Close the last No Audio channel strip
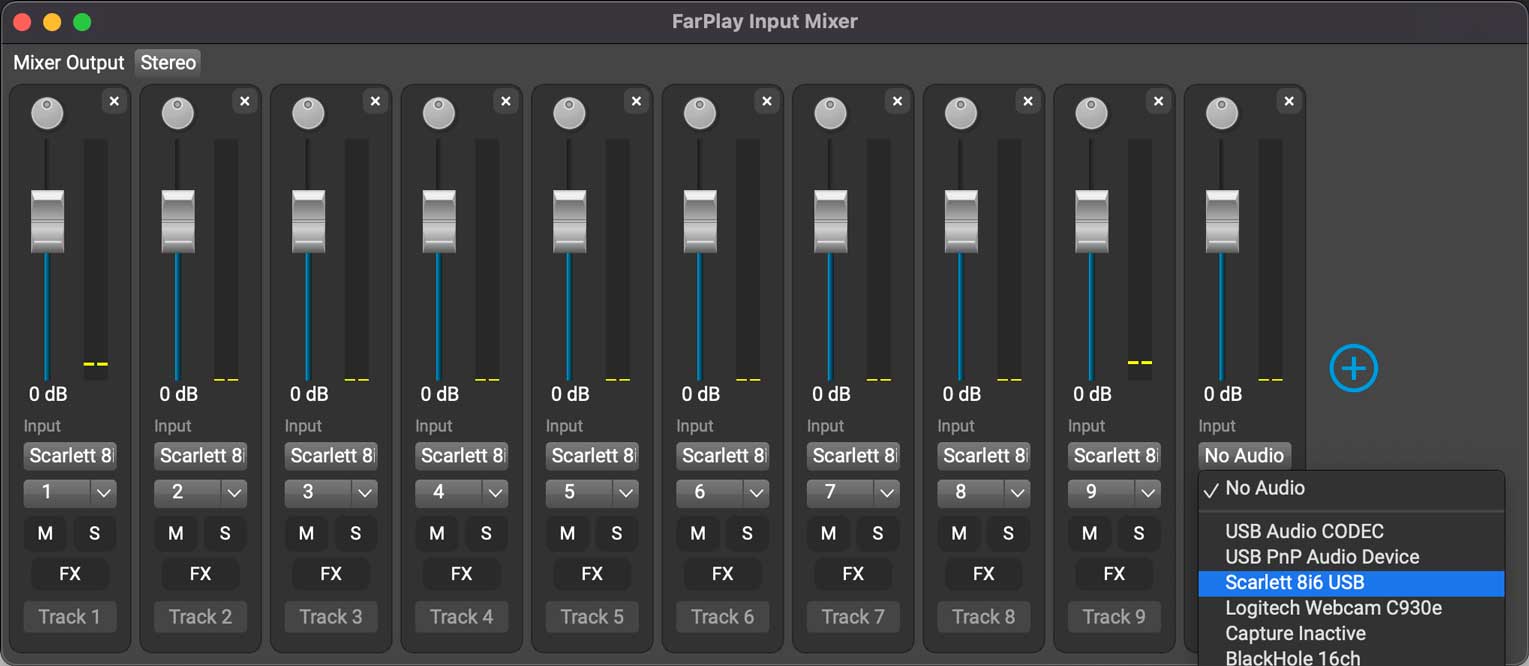Image resolution: width=1529 pixels, height=666 pixels. [1289, 101]
